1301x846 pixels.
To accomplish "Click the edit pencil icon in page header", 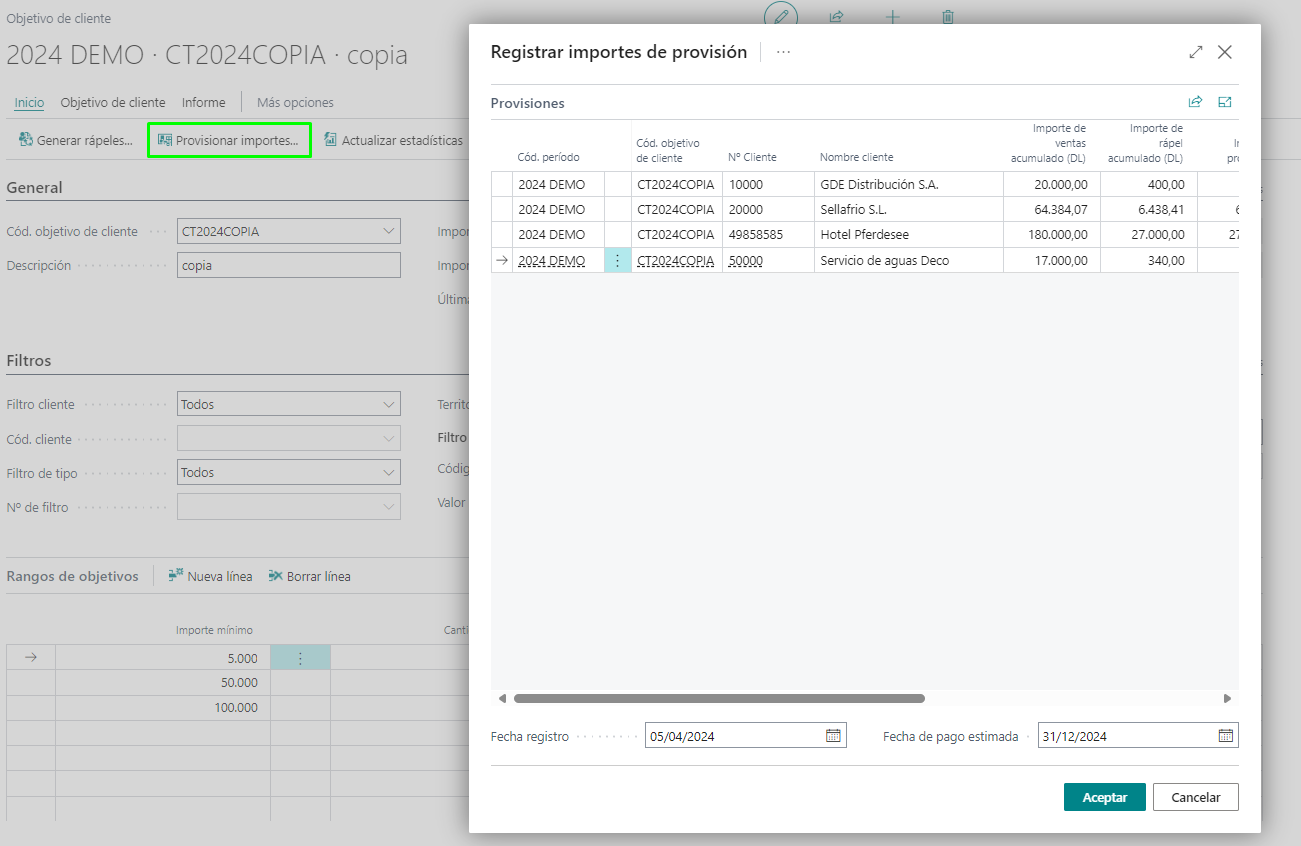I will (x=782, y=17).
